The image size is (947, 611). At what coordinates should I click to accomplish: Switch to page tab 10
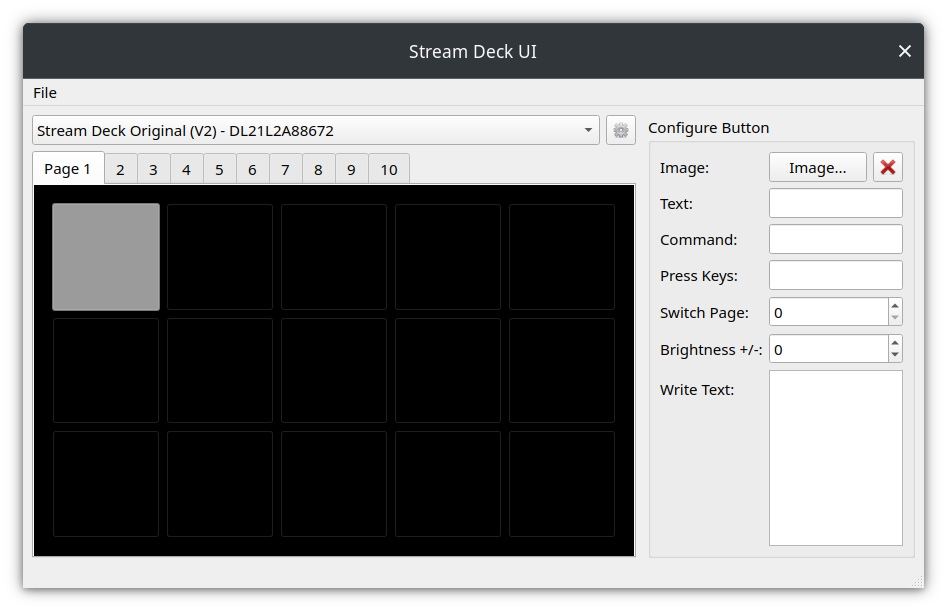389,170
